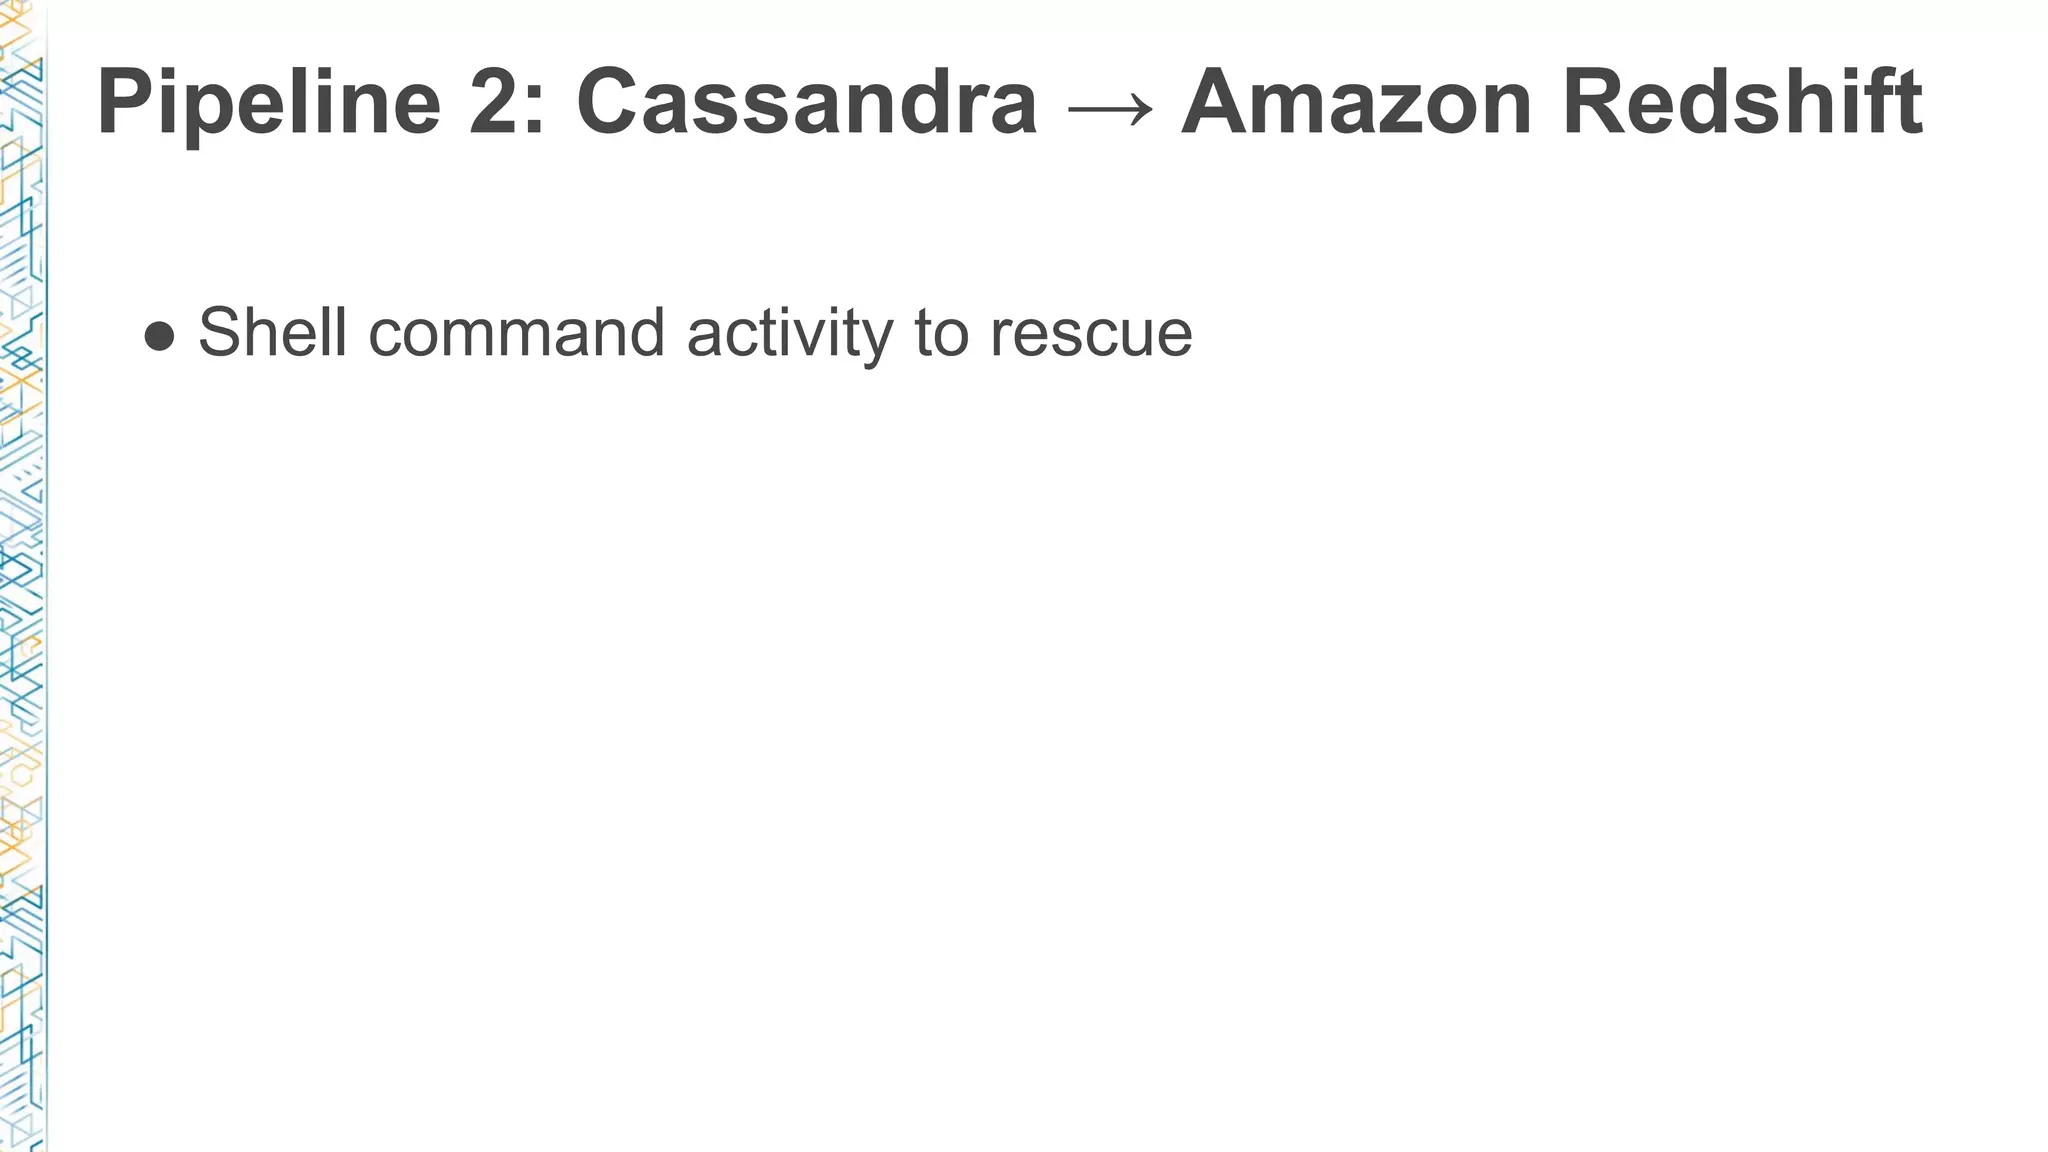Click the letter 'P' starting the title

pyautogui.click(x=127, y=101)
